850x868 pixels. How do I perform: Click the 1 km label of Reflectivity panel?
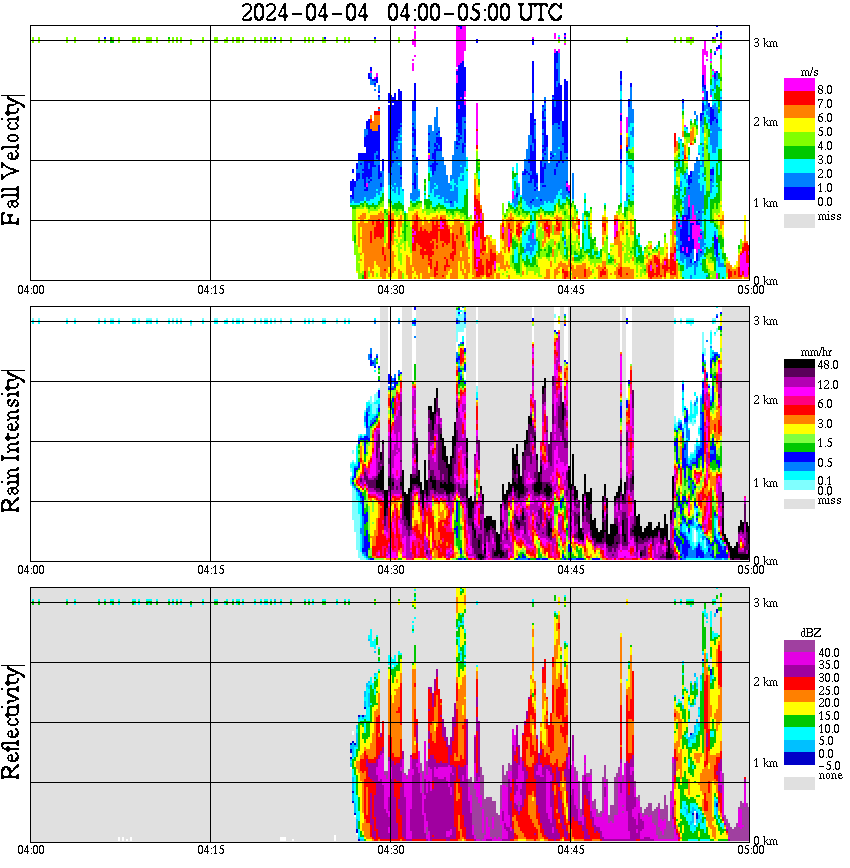click(766, 763)
